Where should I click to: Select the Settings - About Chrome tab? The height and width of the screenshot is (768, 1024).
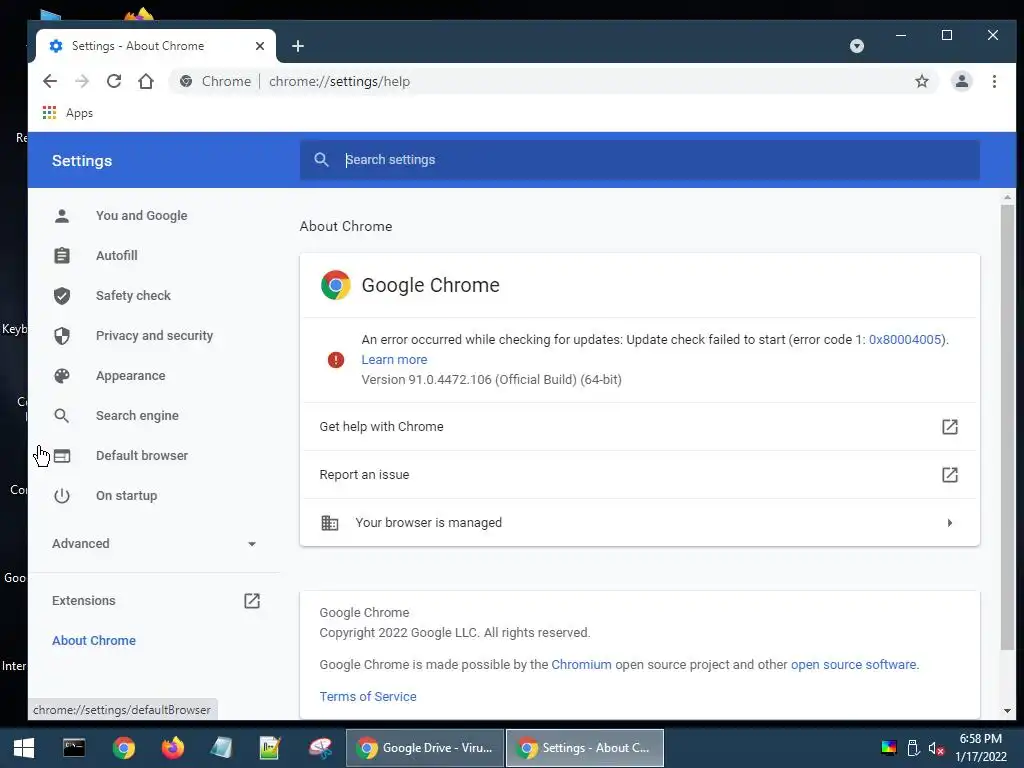pyautogui.click(x=156, y=46)
